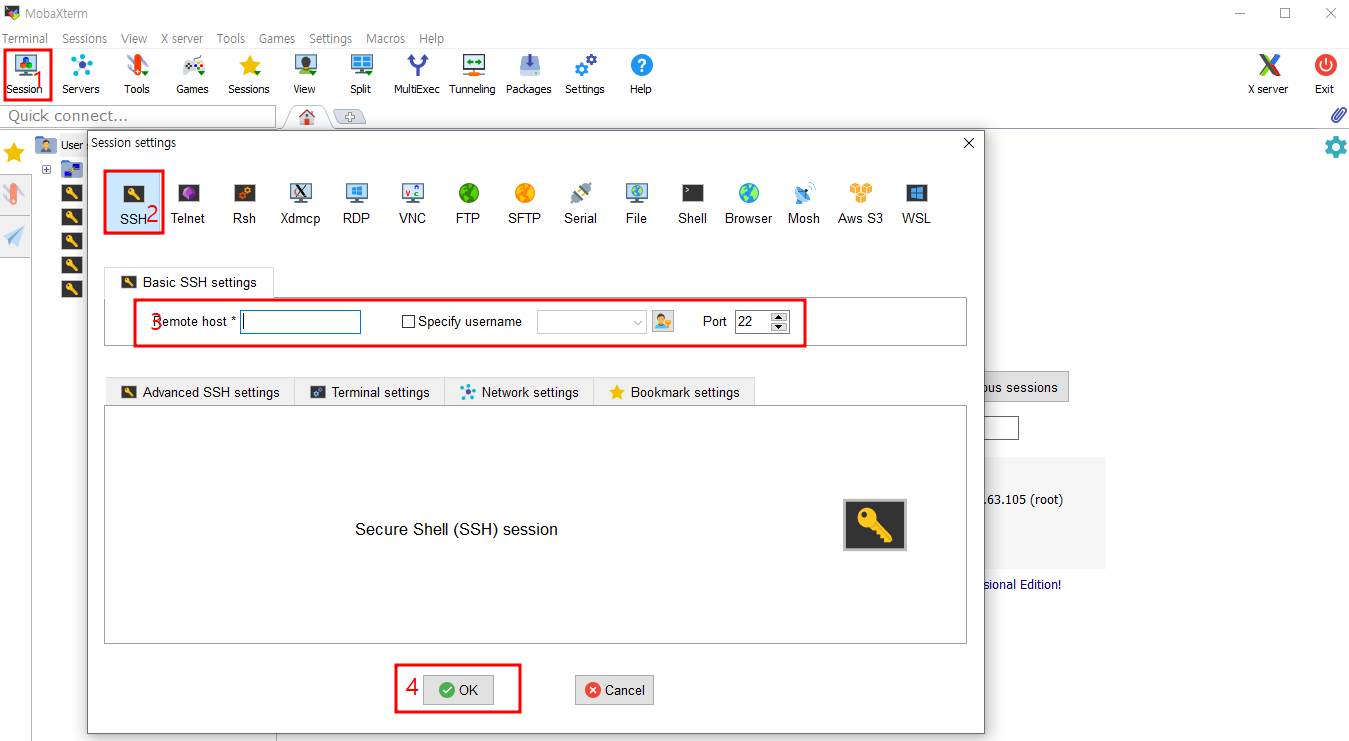Open the Advanced SSH settings tab
This screenshot has width=1349, height=741.
coord(200,392)
